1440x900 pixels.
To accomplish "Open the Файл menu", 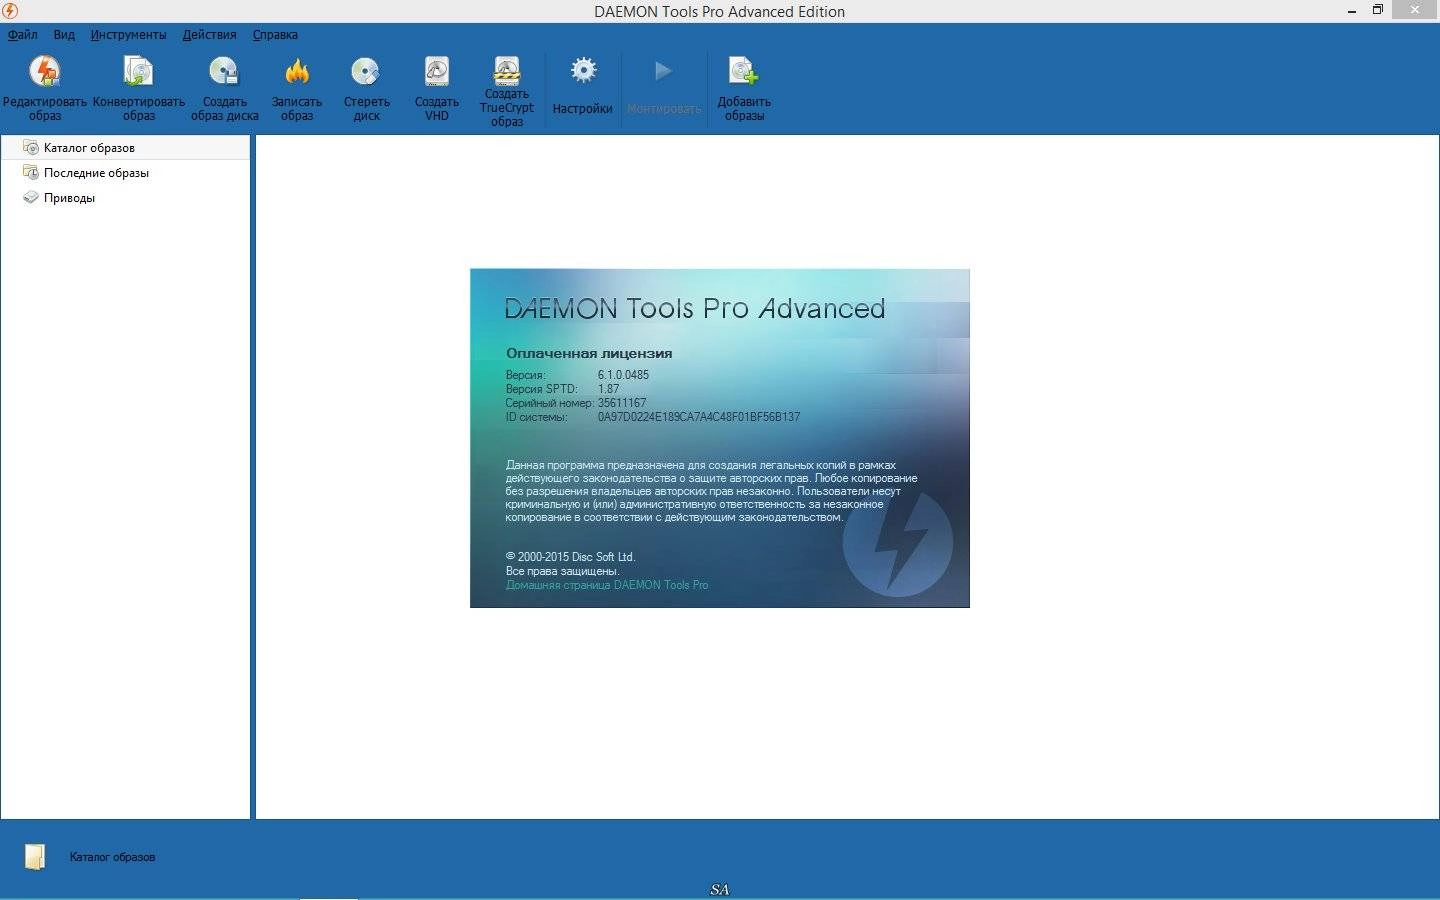I will [x=23, y=34].
